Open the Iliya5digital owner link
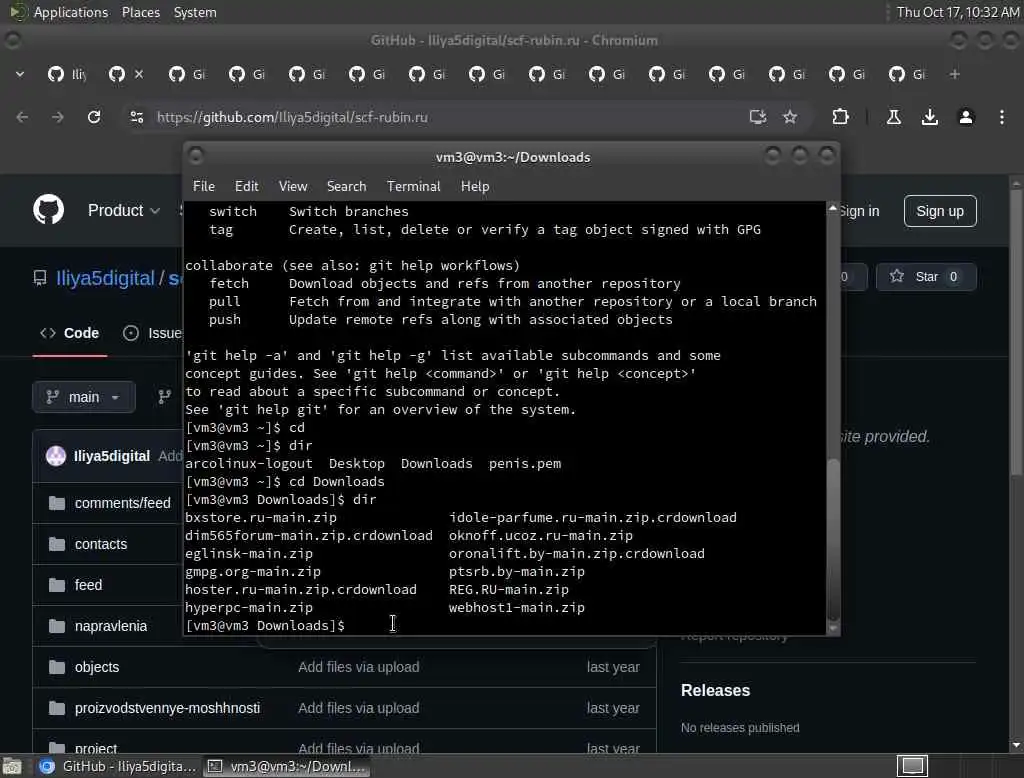Image resolution: width=1024 pixels, height=778 pixels. click(x=105, y=278)
